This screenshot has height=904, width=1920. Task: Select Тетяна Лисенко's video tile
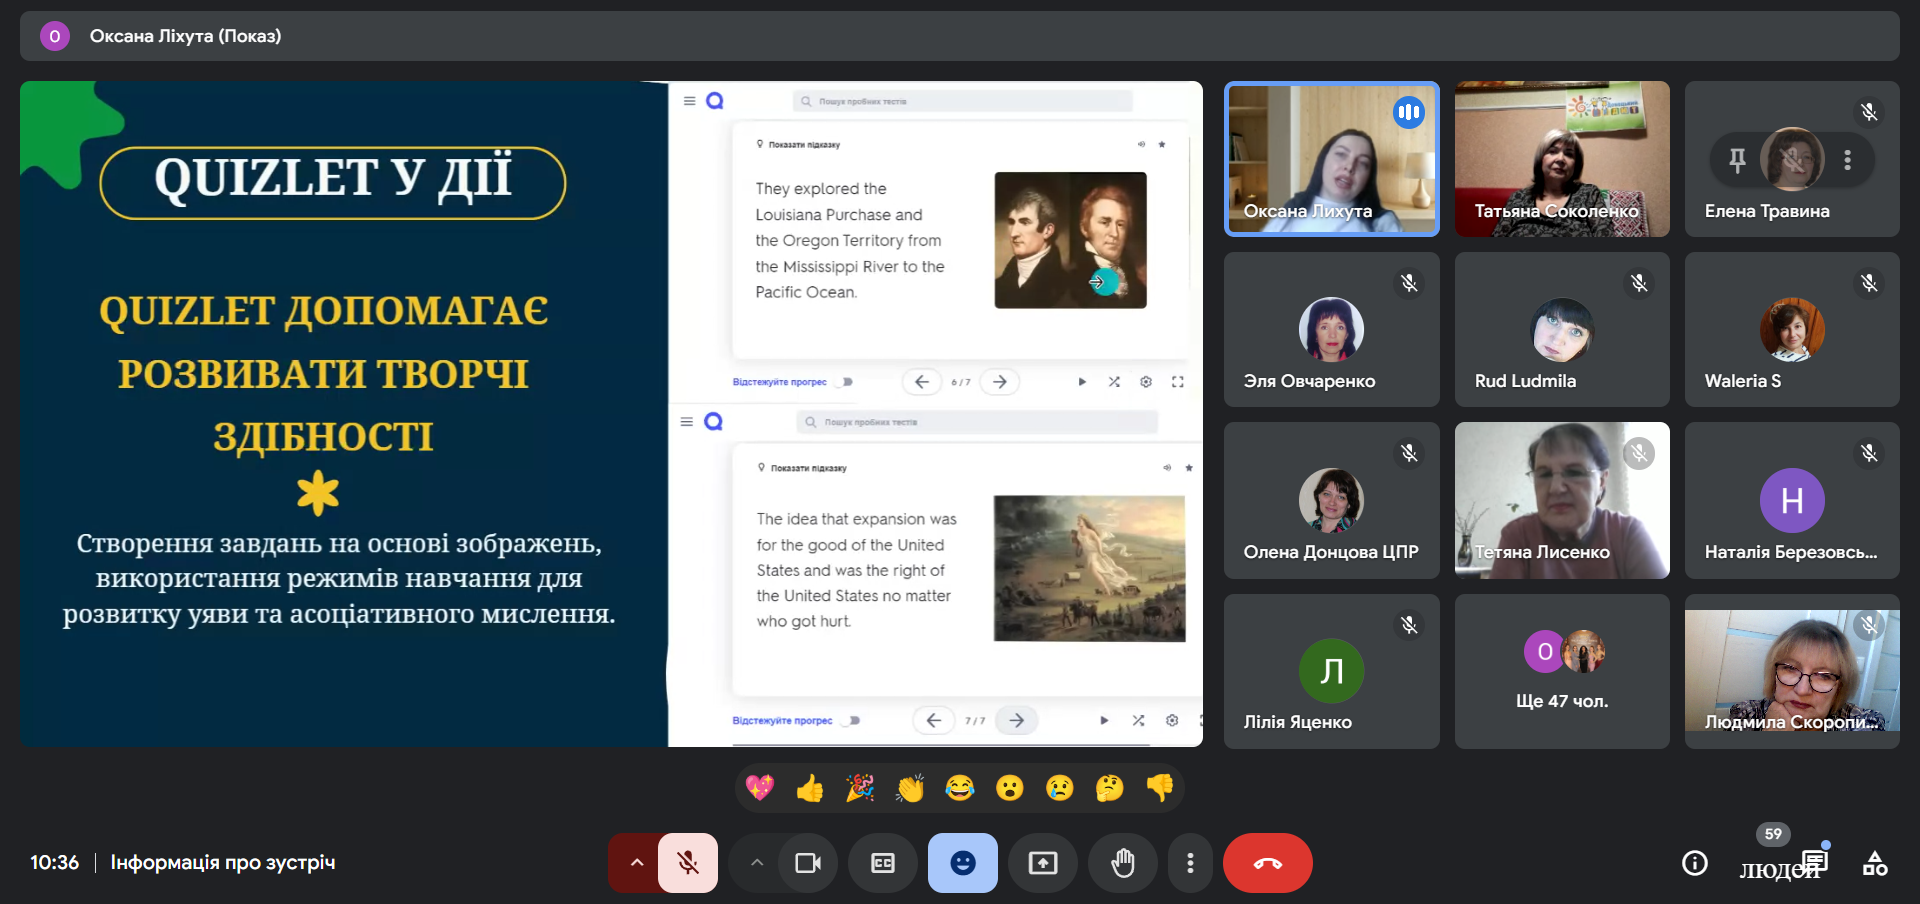pos(1562,500)
